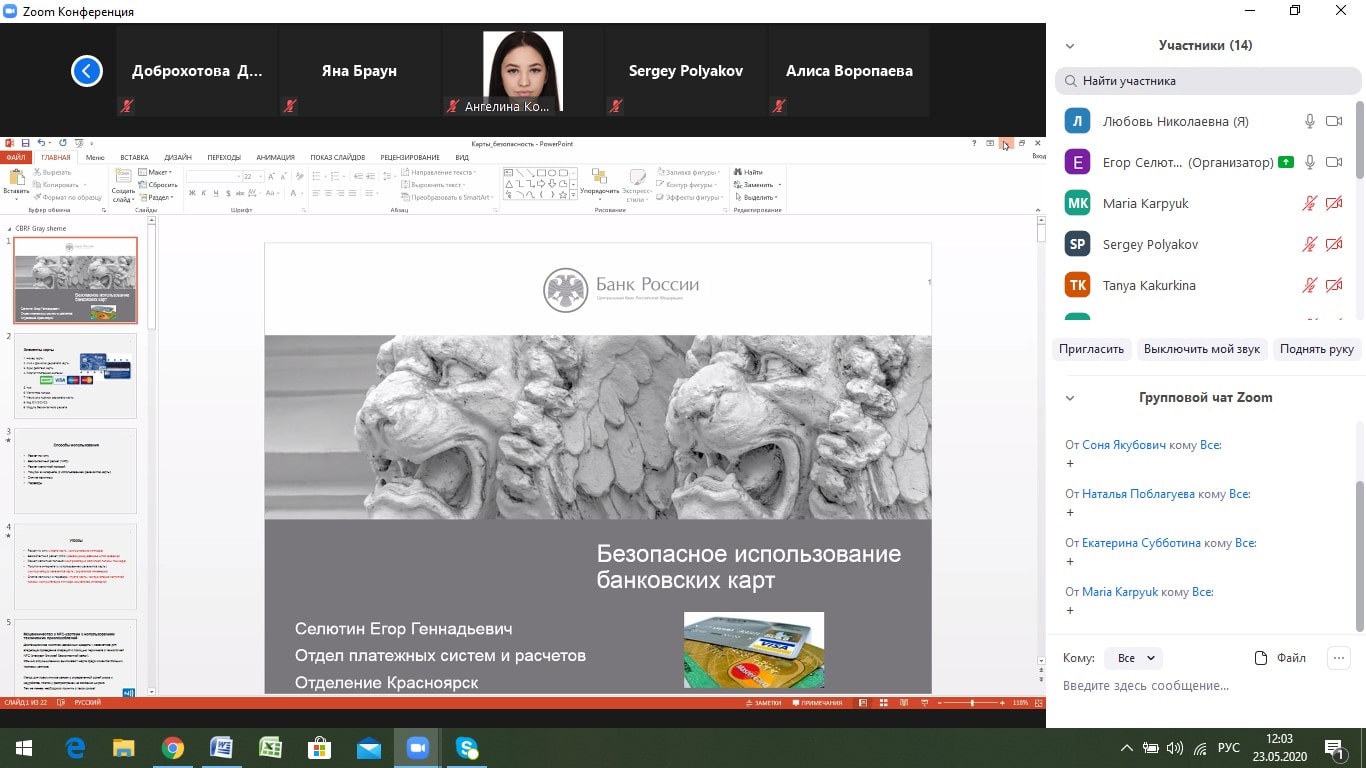Click the Redo icon in quick access toolbar
1366x768 pixels.
coord(63,143)
